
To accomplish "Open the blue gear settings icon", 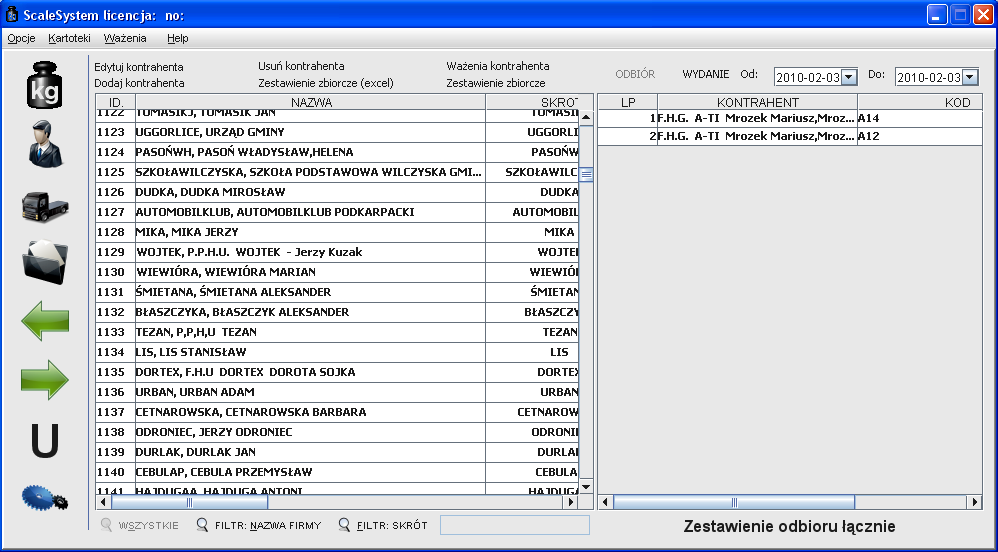I will 45,498.
